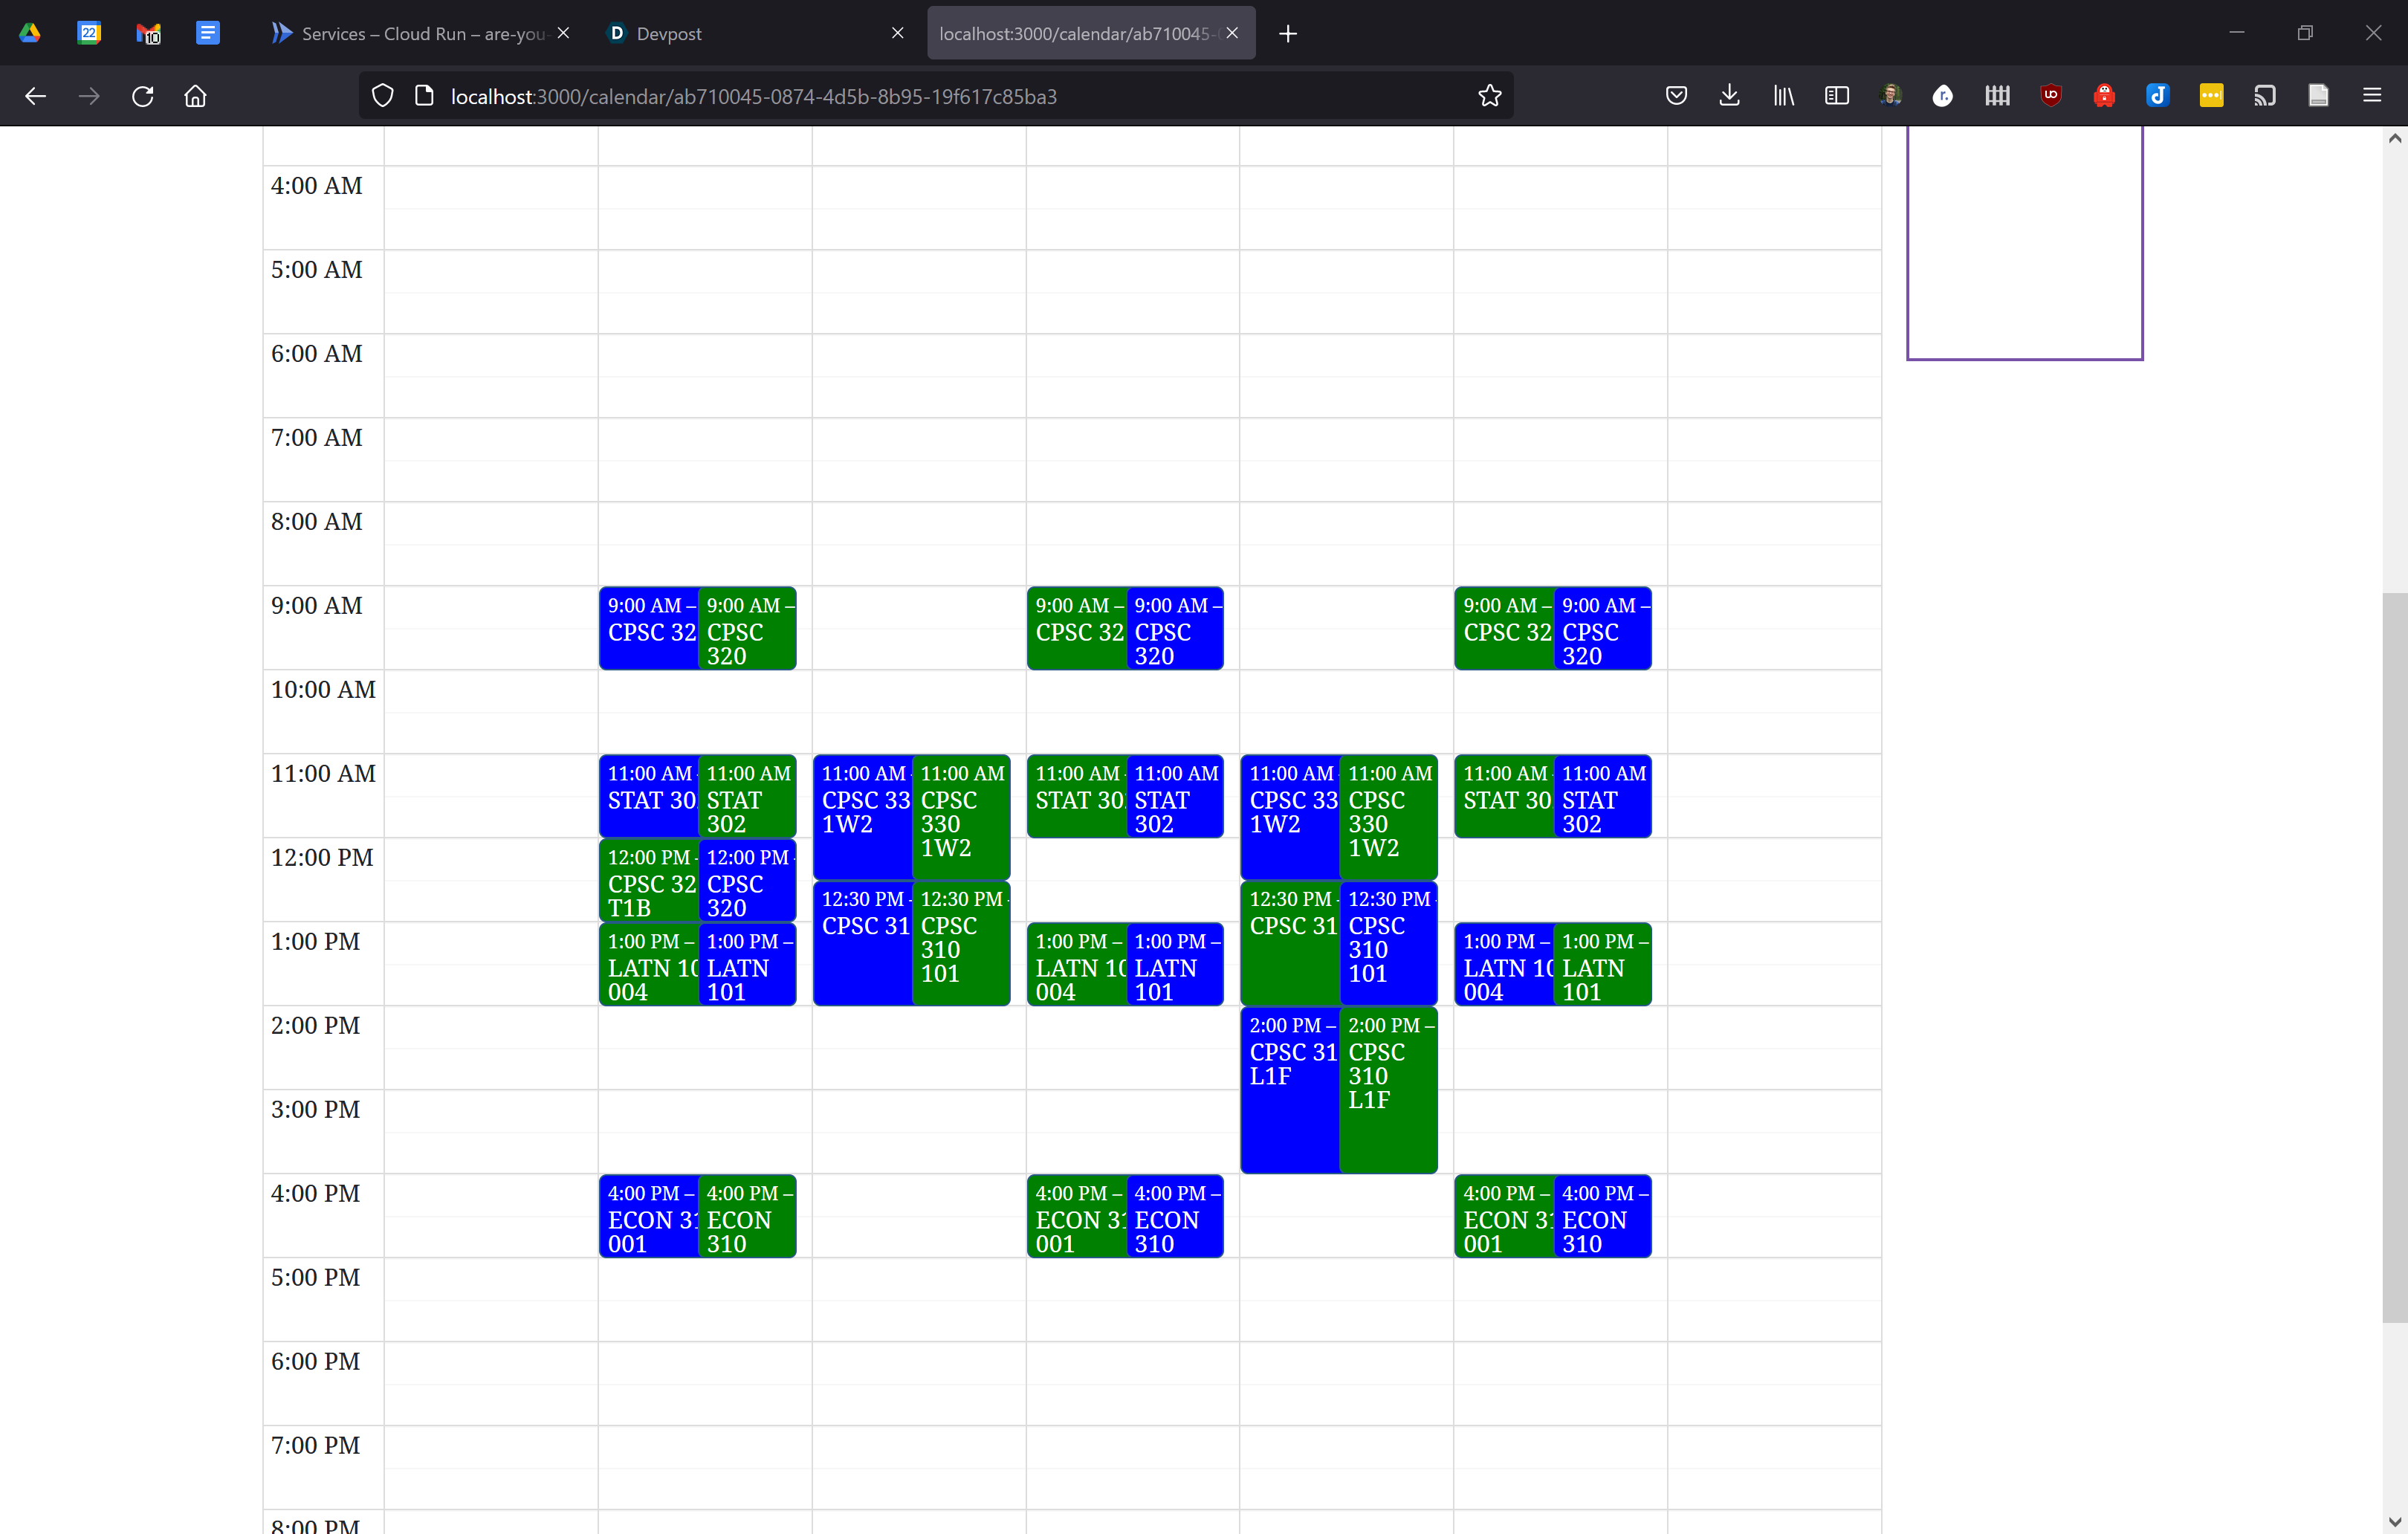2408x1534 pixels.
Task: Toggle the sidebar view icon
Action: 1836,96
